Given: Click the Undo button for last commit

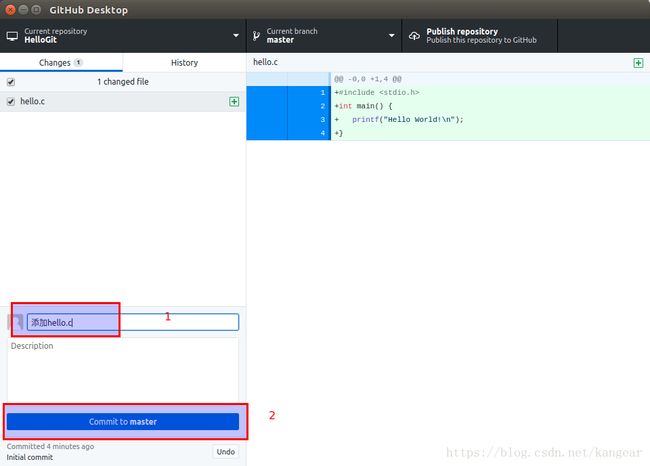Looking at the screenshot, I should click(x=226, y=452).
